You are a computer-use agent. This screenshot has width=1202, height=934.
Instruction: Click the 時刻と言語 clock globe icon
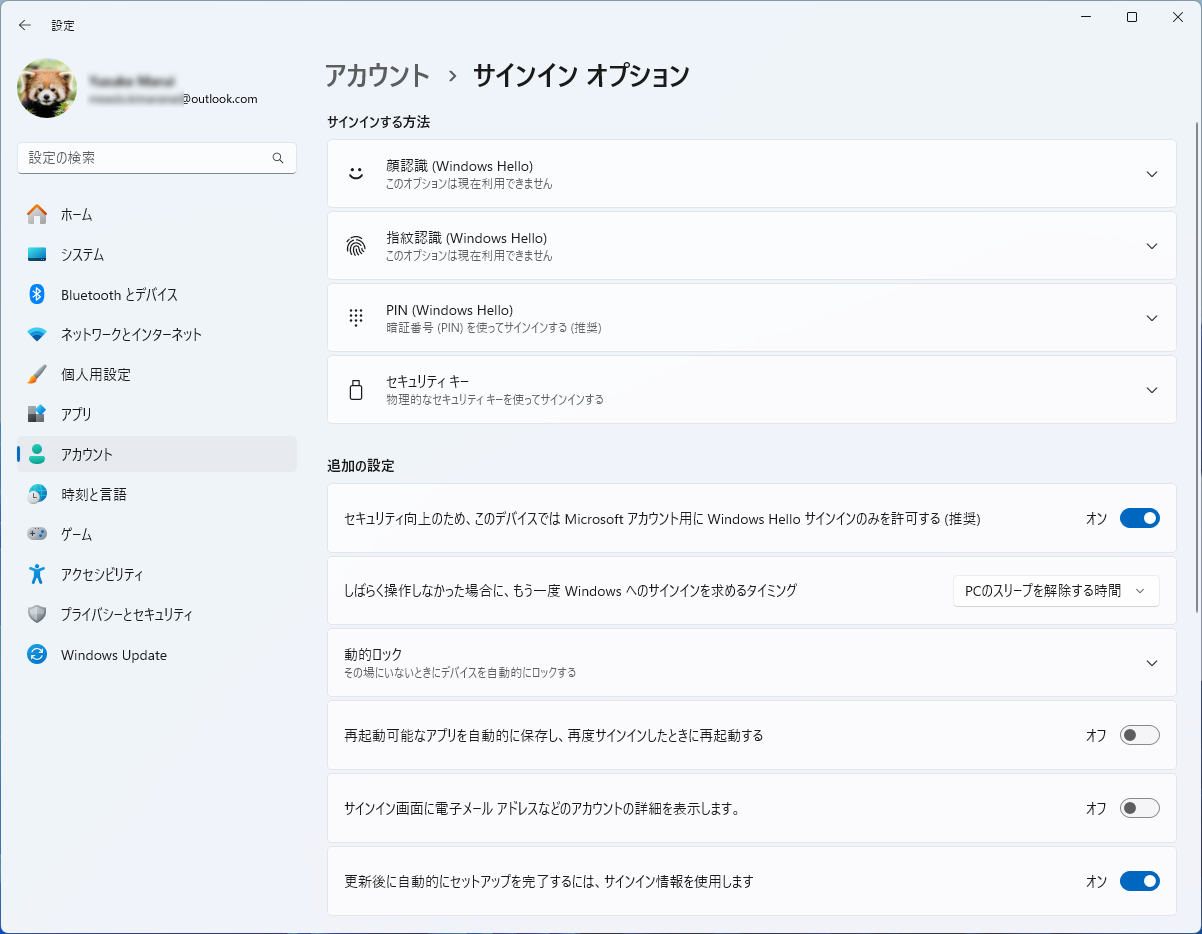point(37,494)
